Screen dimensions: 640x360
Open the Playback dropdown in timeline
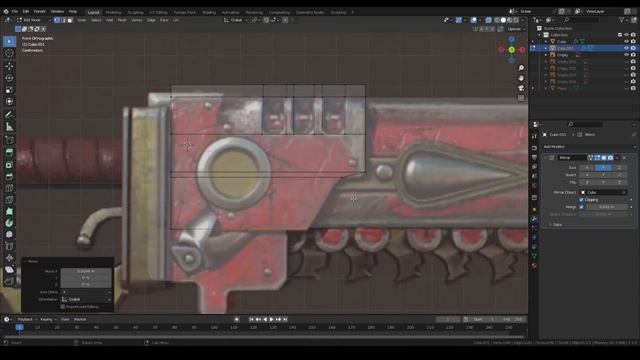point(27,319)
